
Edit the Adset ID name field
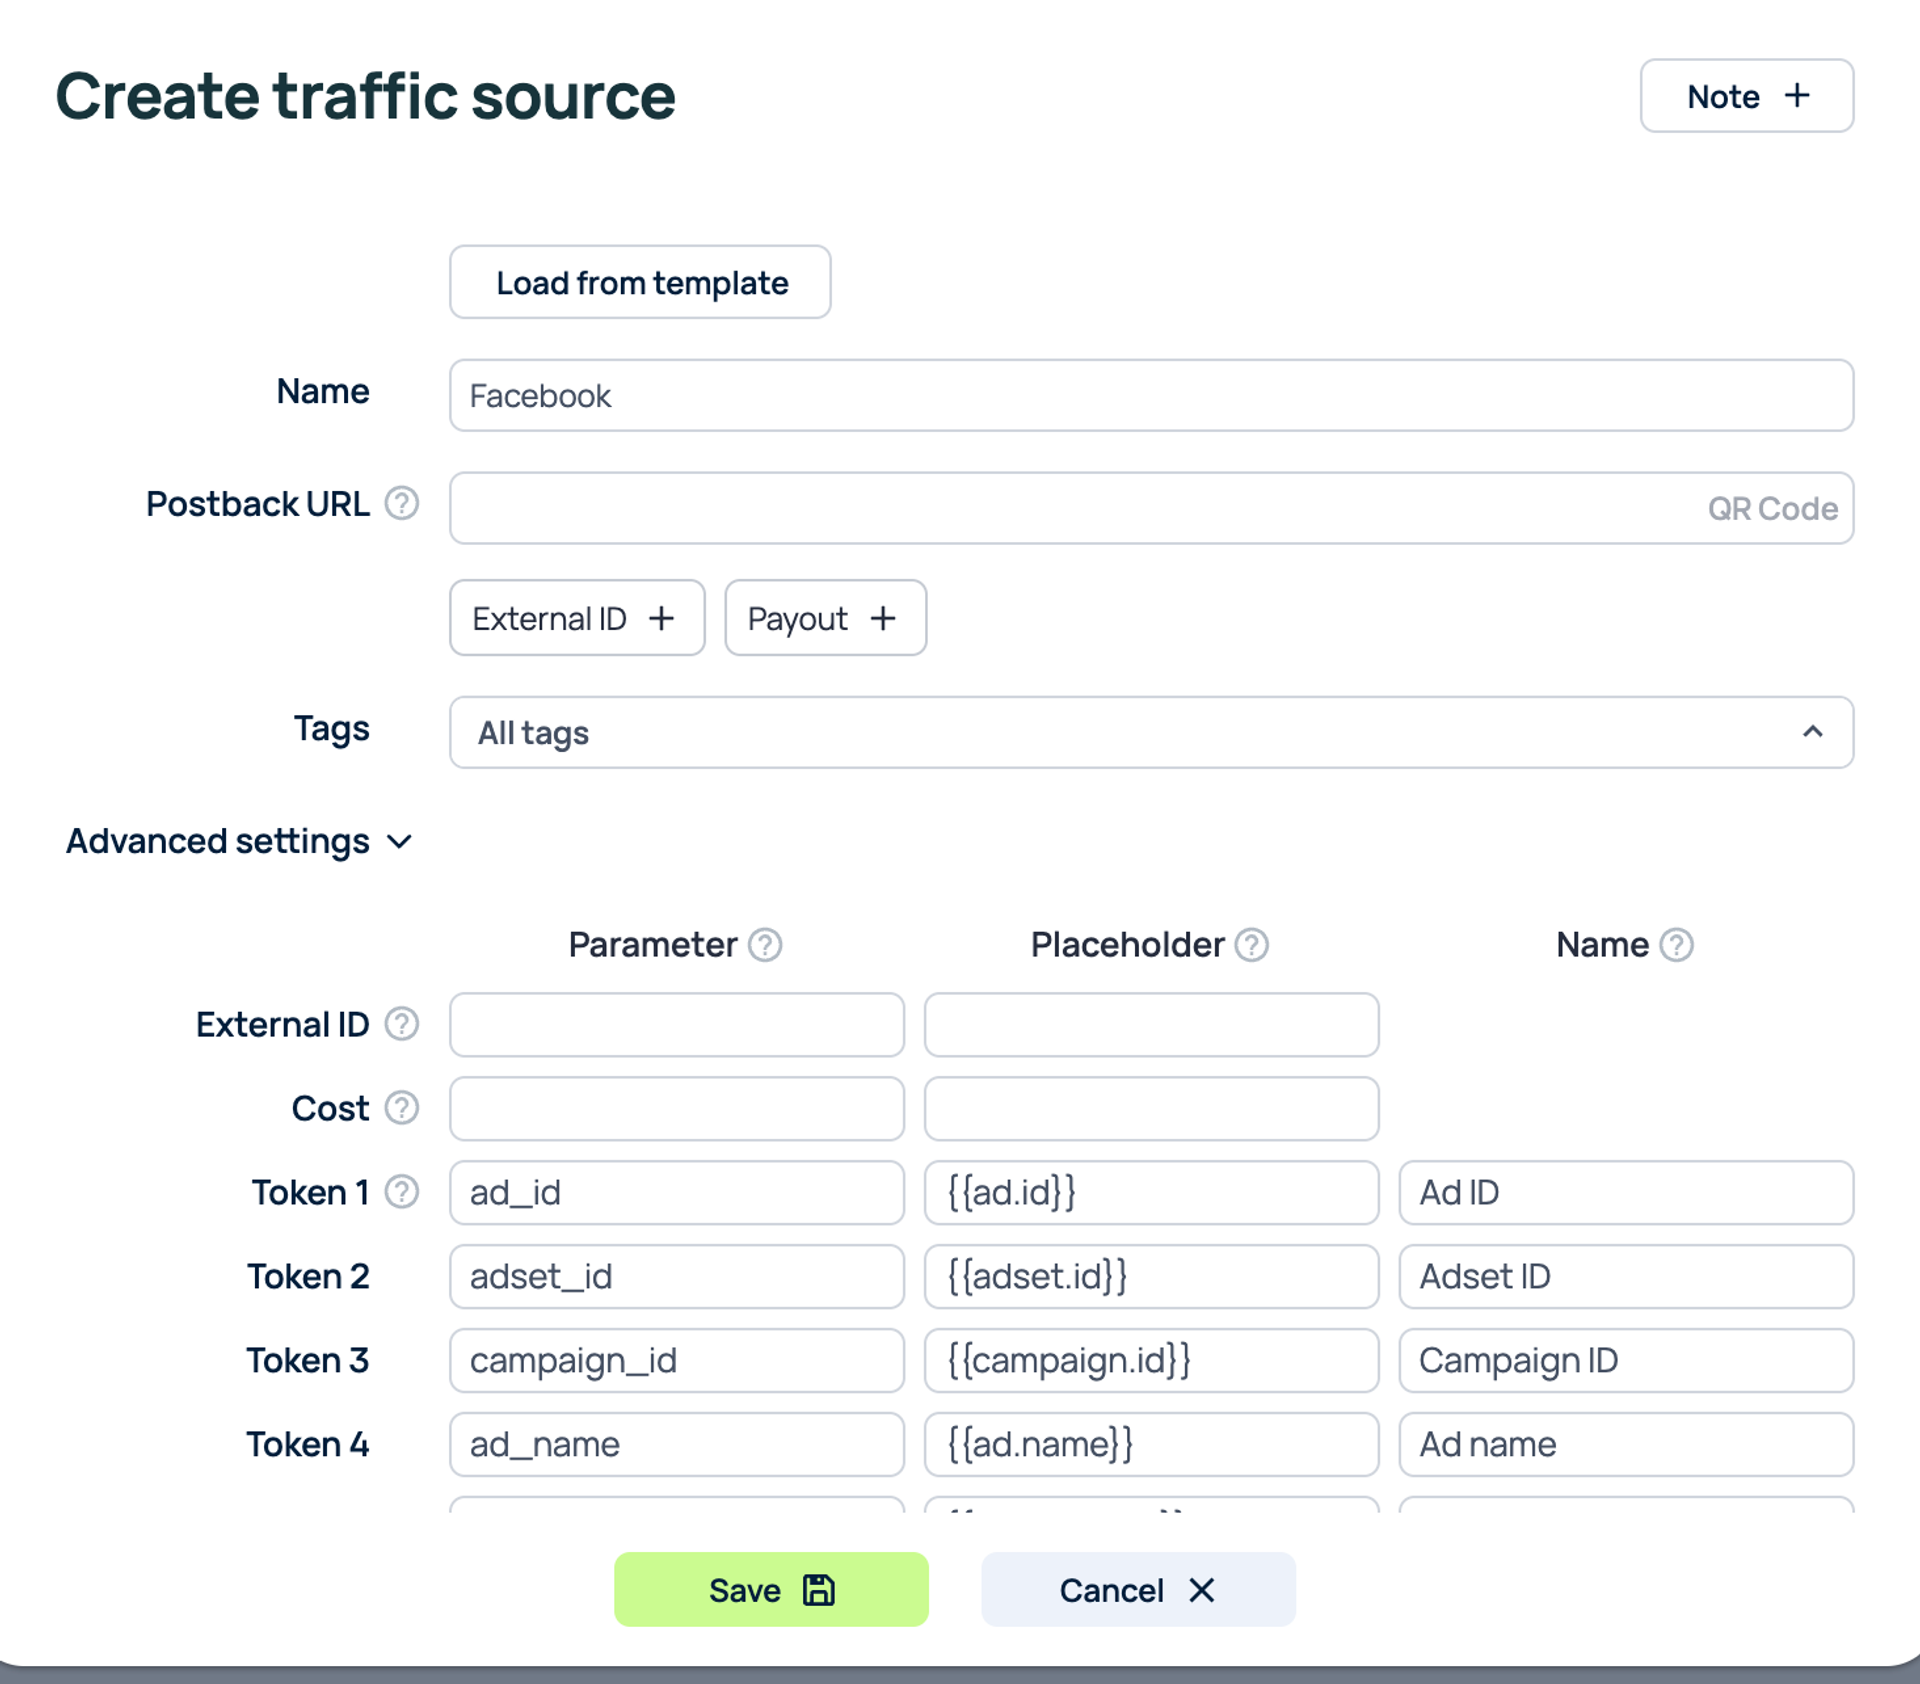point(1626,1276)
